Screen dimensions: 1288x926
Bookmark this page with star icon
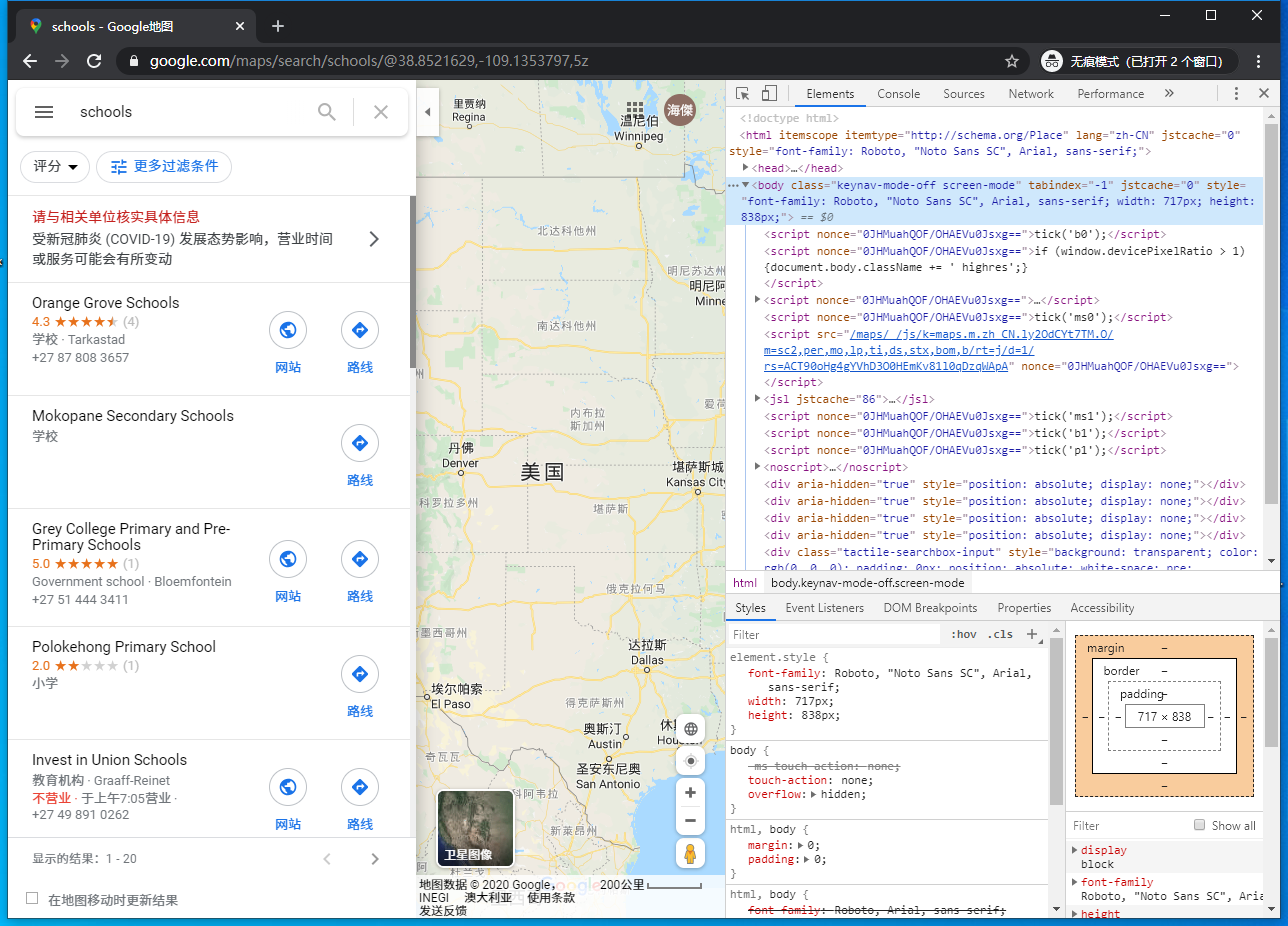1012,61
